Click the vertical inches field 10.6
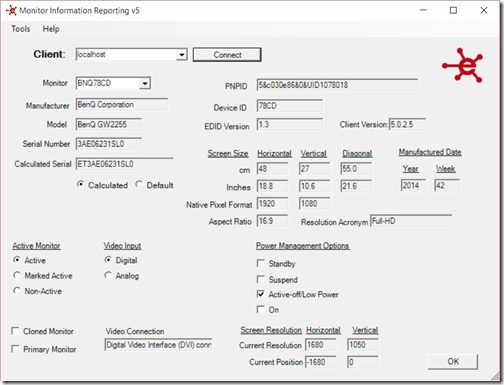The width and height of the screenshot is (504, 385). [314, 186]
